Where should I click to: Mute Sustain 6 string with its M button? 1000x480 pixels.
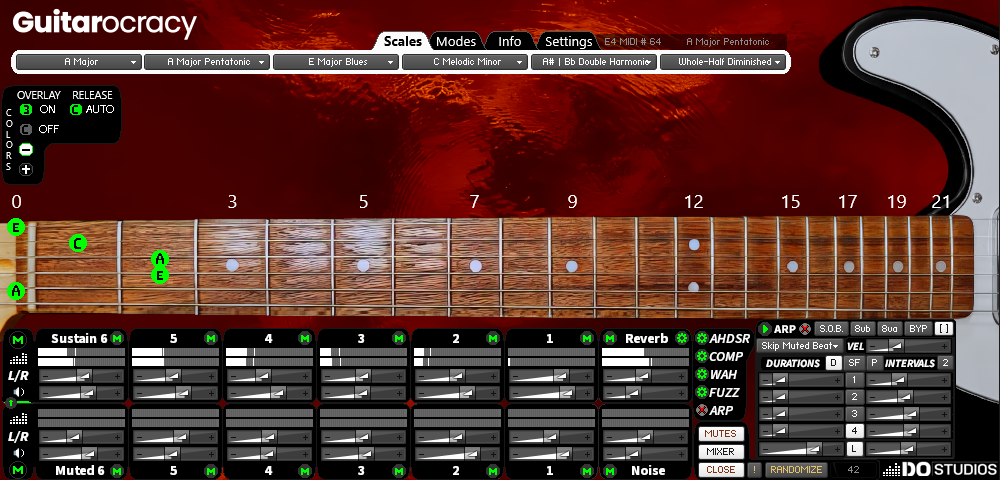[117, 338]
